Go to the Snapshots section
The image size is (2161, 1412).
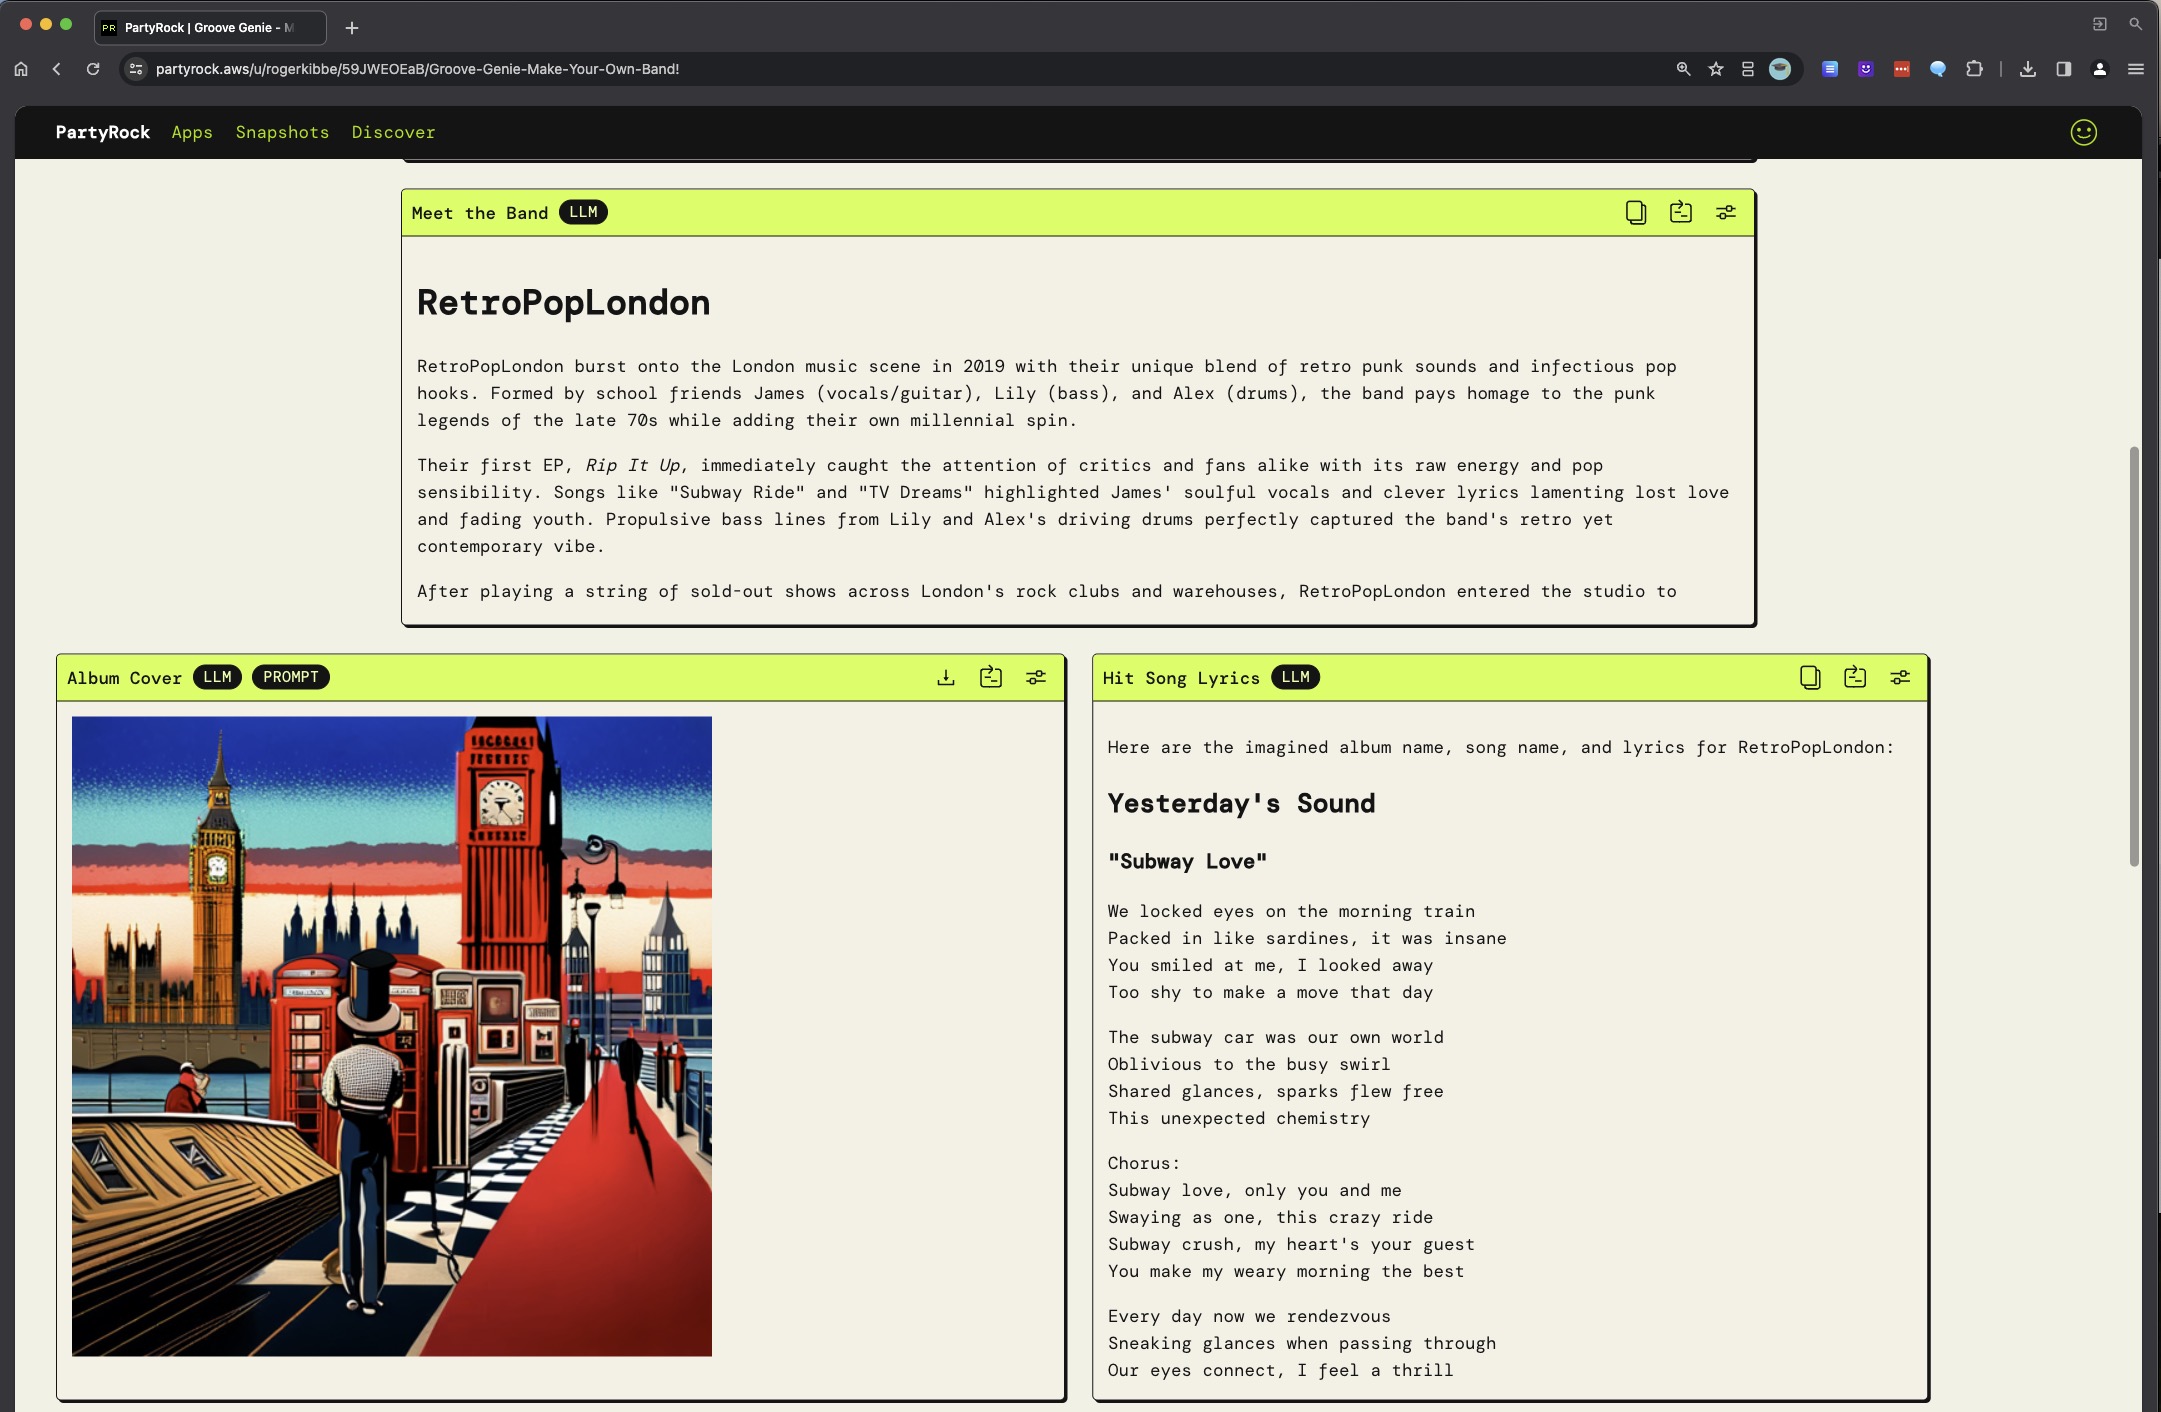282,132
